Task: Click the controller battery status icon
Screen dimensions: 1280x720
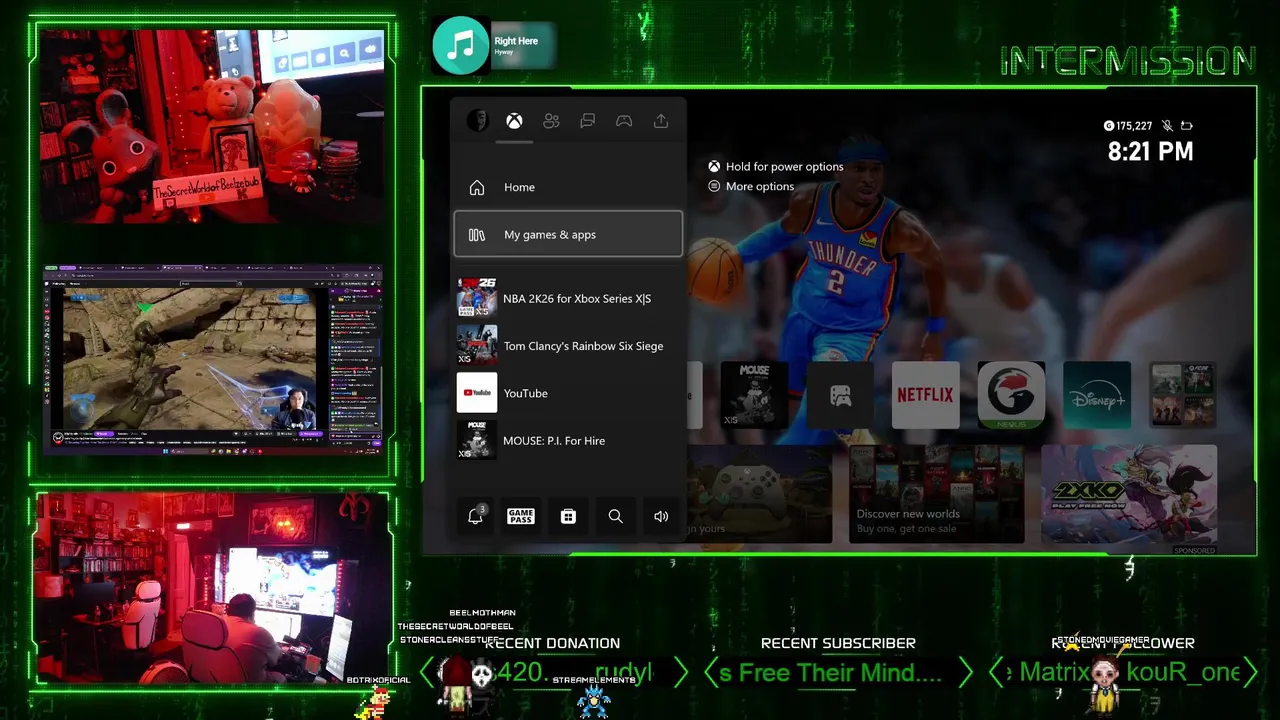Action: coord(1187,126)
